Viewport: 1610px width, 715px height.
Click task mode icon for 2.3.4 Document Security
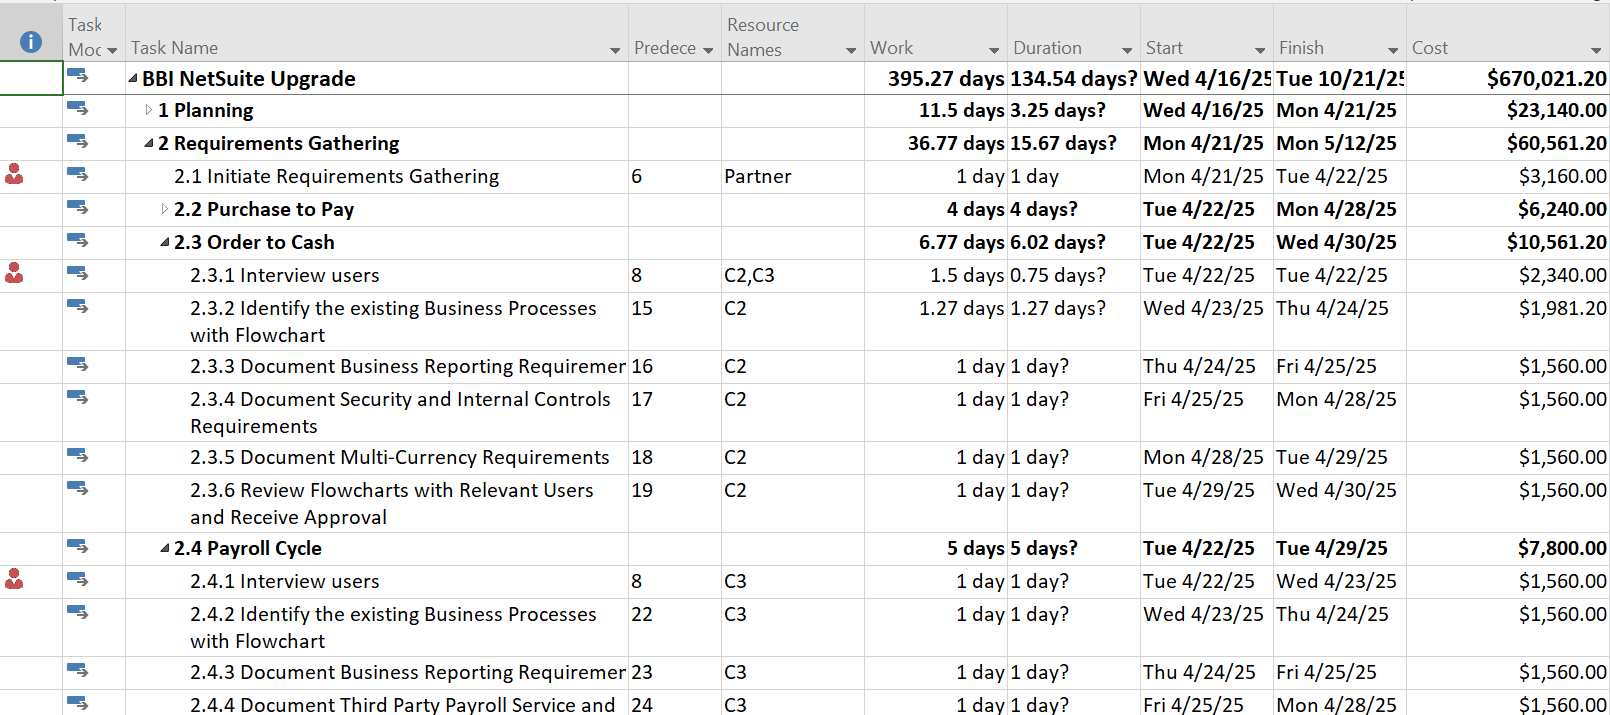77,397
